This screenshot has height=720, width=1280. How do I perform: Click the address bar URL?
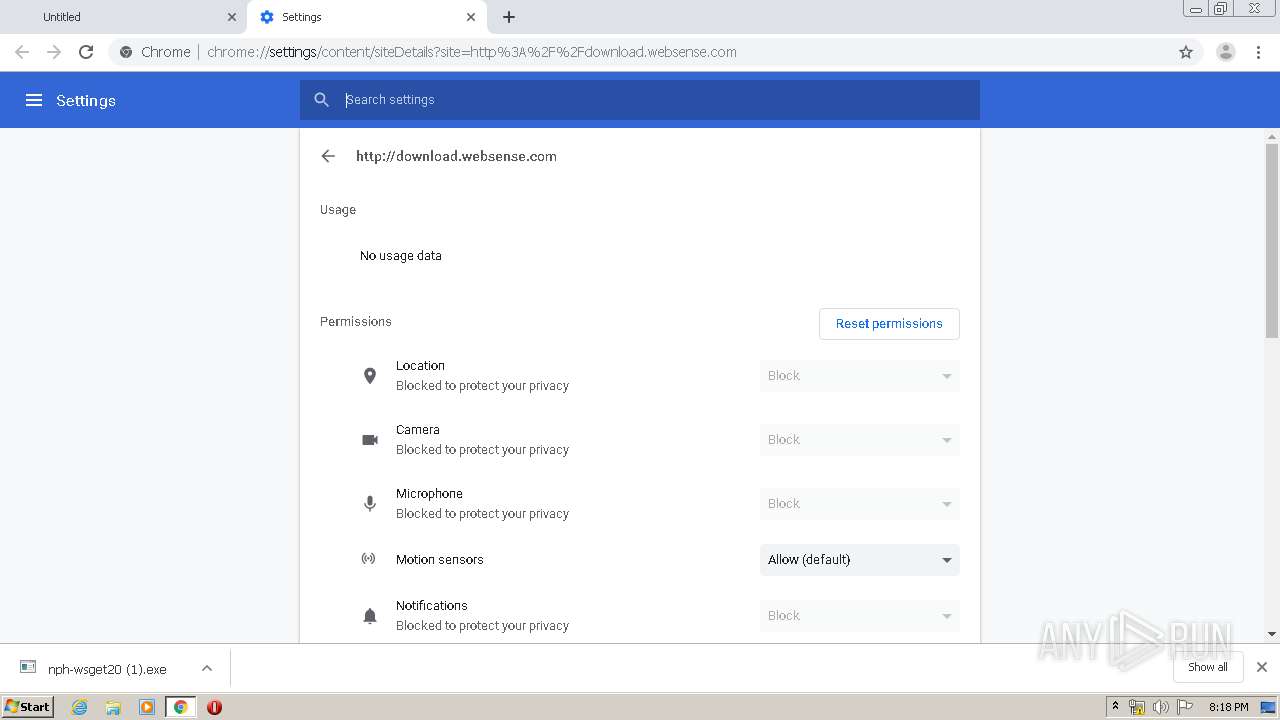pos(472,52)
